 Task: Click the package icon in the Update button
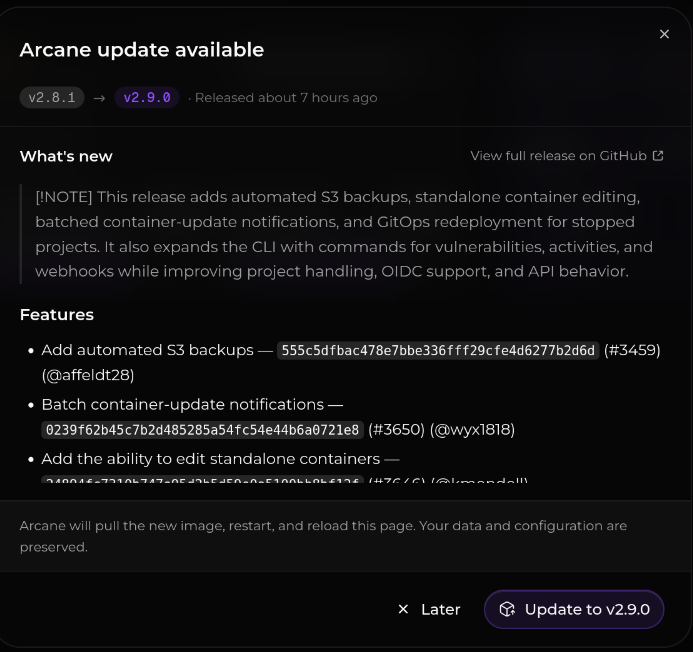[x=507, y=609]
